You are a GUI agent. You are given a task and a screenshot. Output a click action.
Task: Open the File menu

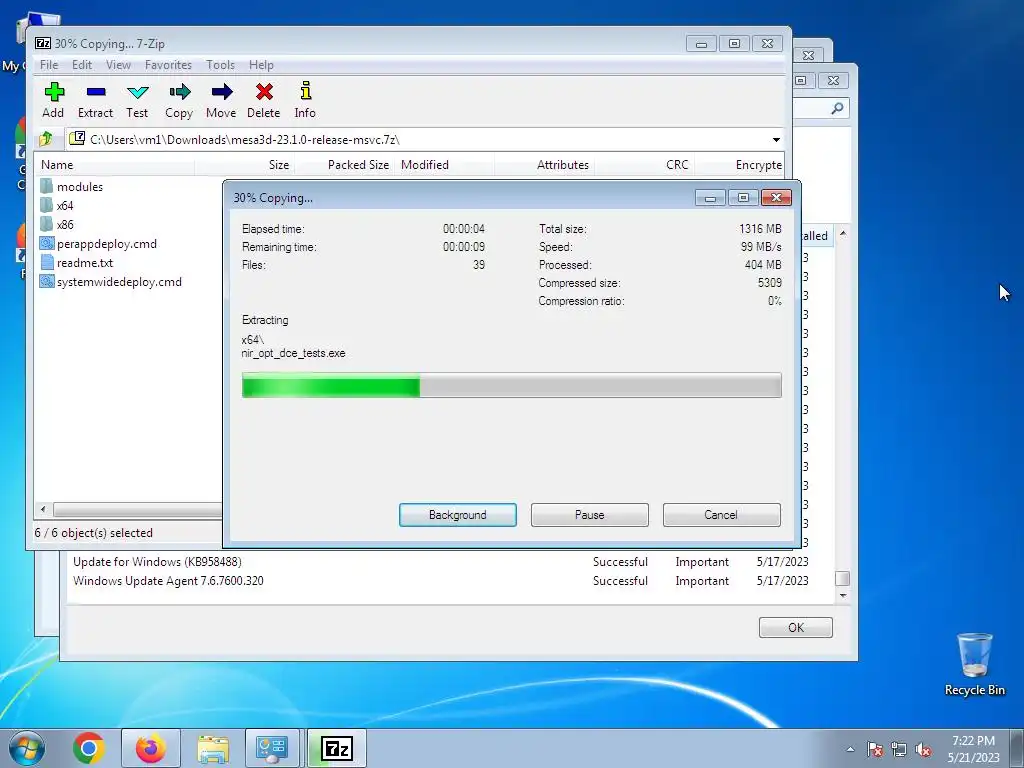point(49,65)
